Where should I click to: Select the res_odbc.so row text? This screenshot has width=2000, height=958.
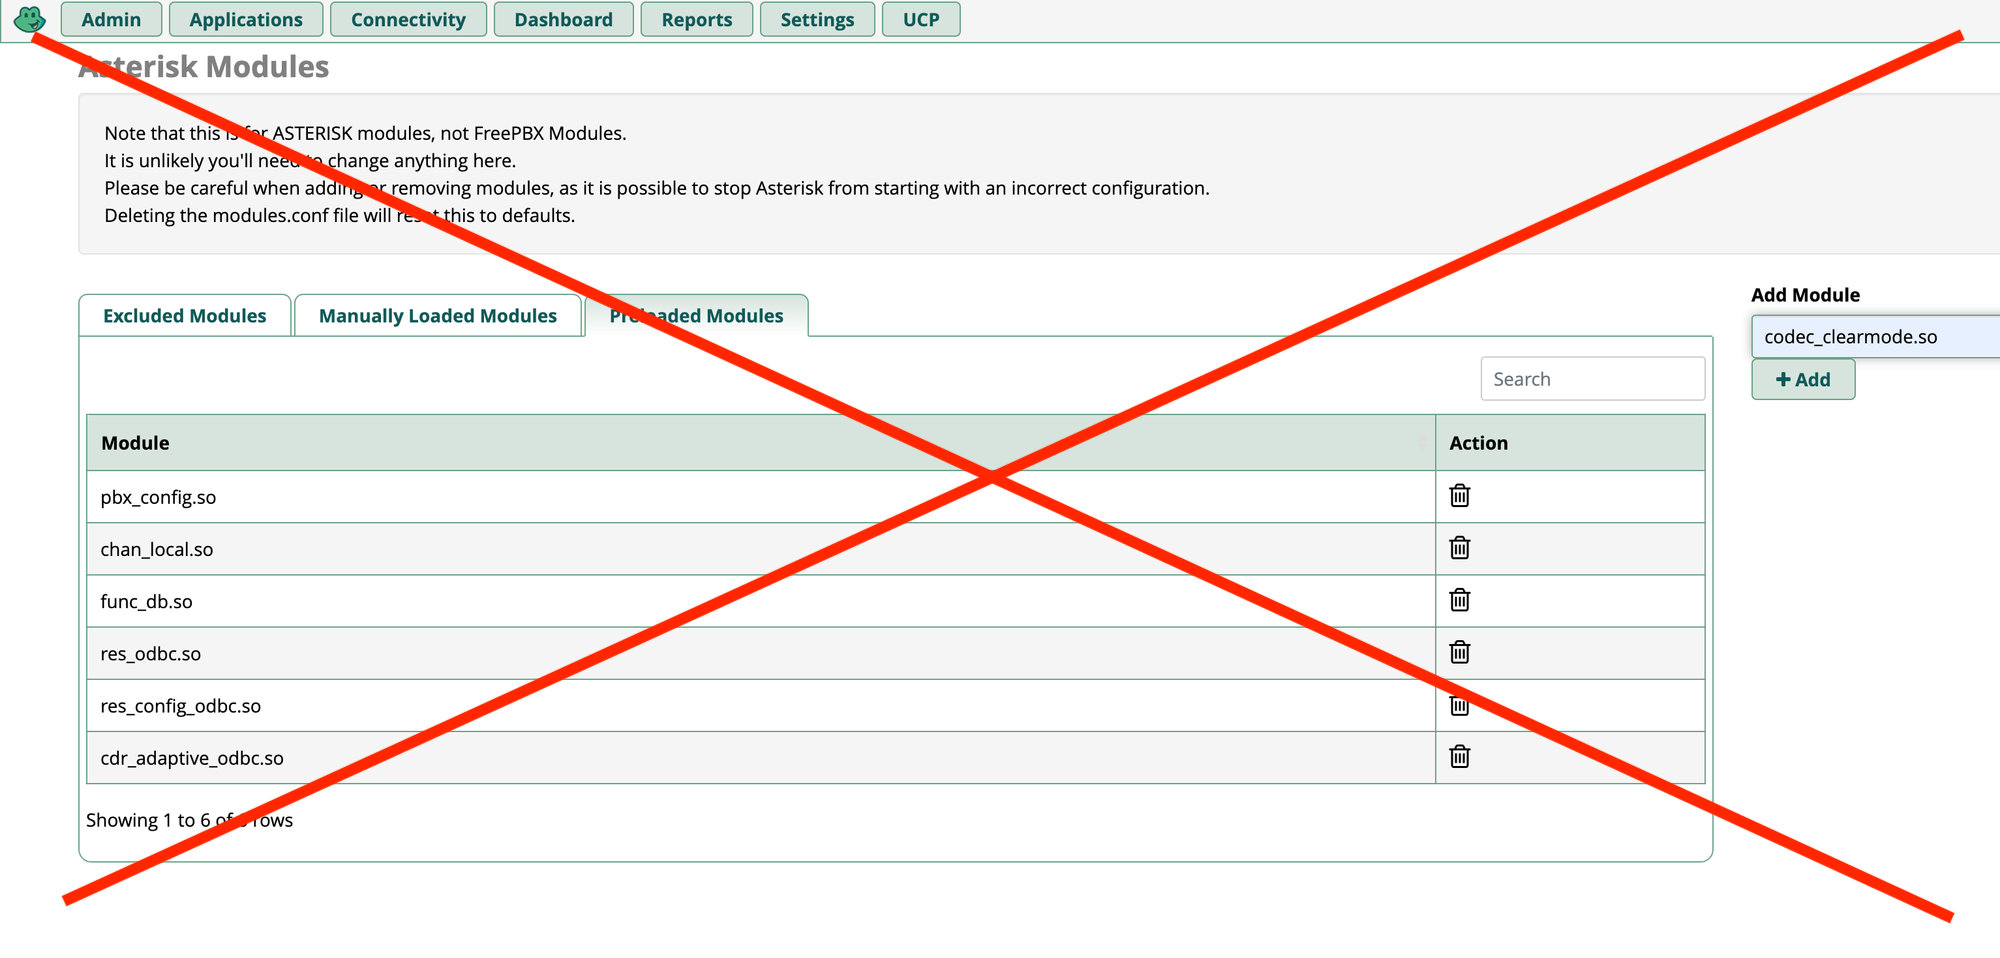pos(150,653)
